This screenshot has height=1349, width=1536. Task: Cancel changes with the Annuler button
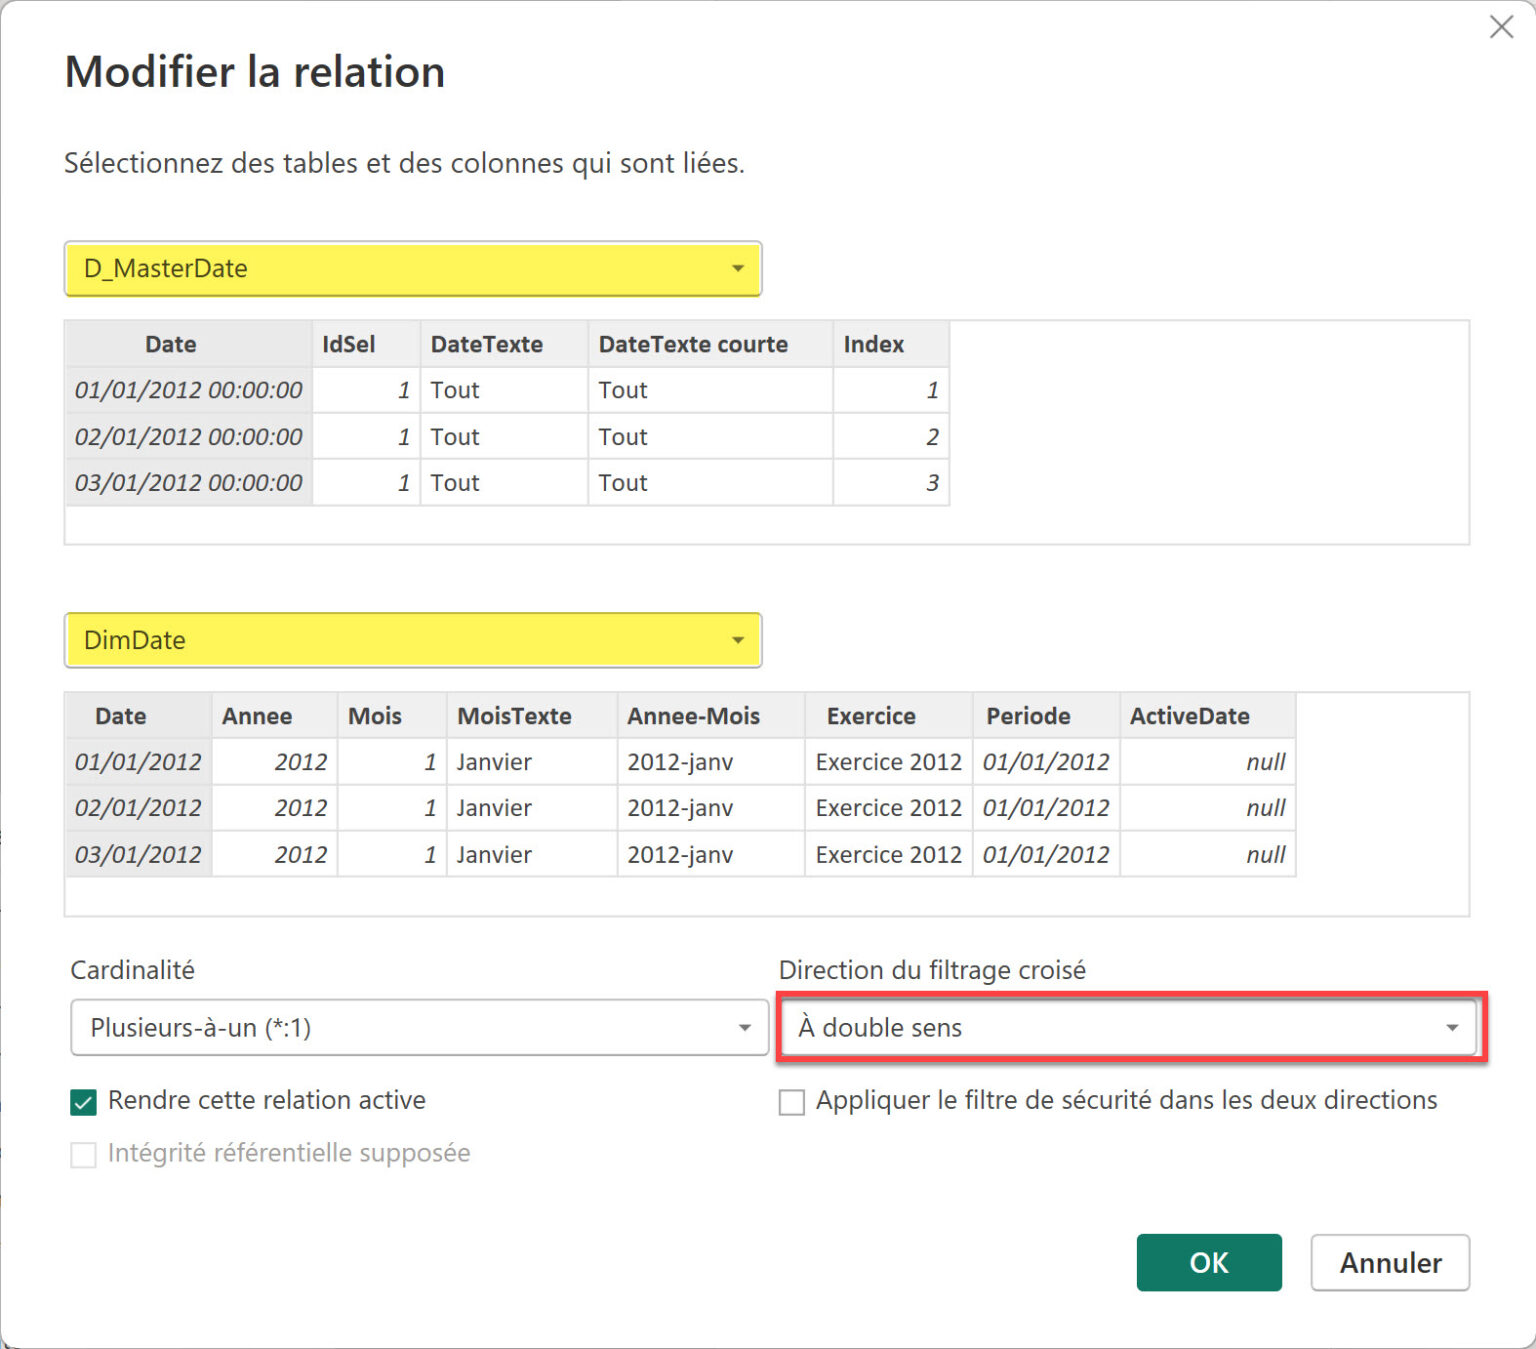(1390, 1263)
